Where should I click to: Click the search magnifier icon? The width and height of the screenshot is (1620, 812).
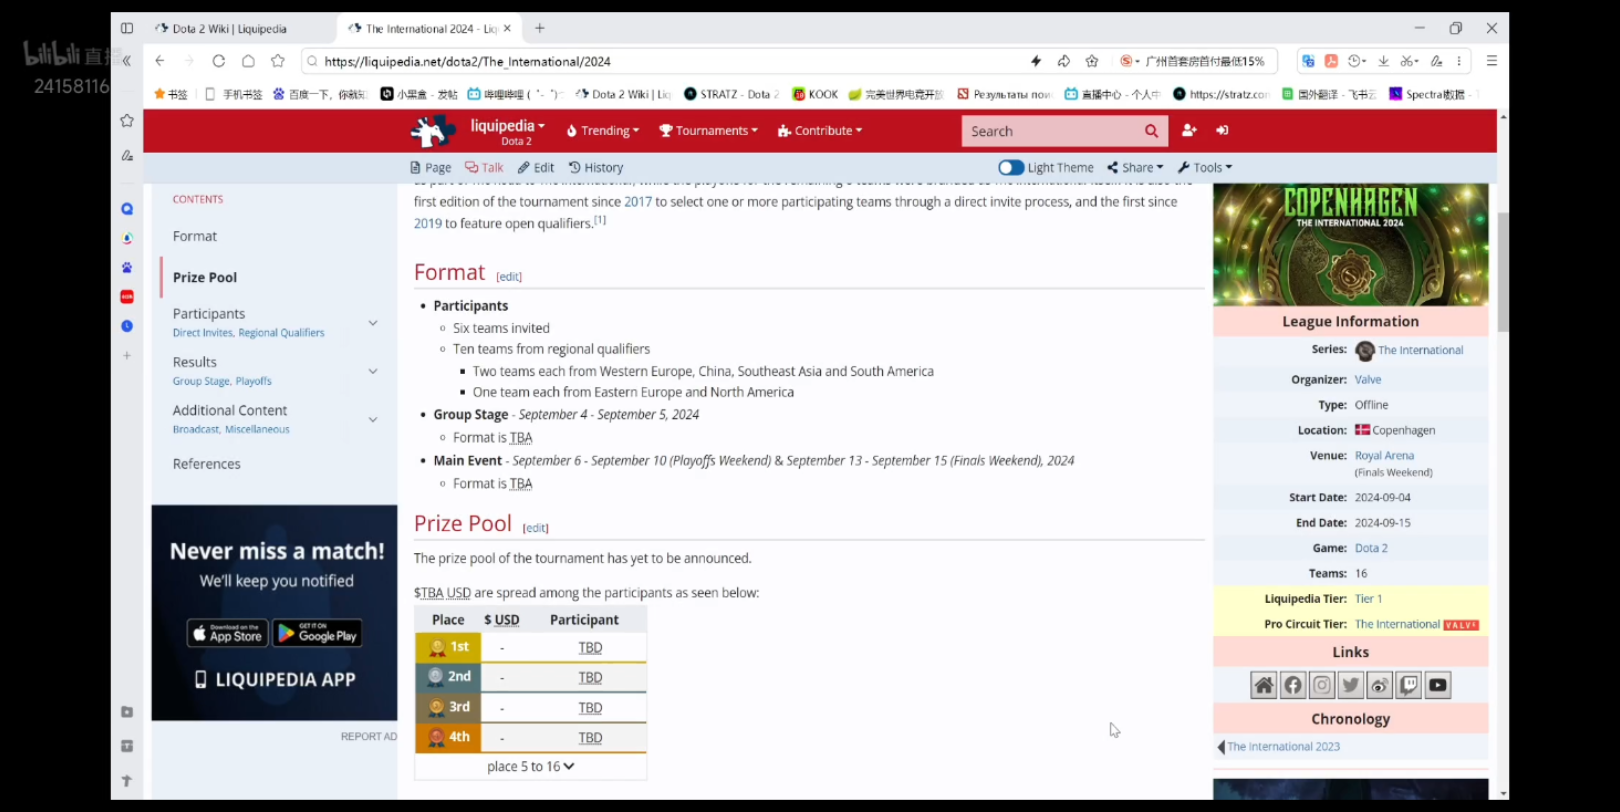click(x=1151, y=131)
